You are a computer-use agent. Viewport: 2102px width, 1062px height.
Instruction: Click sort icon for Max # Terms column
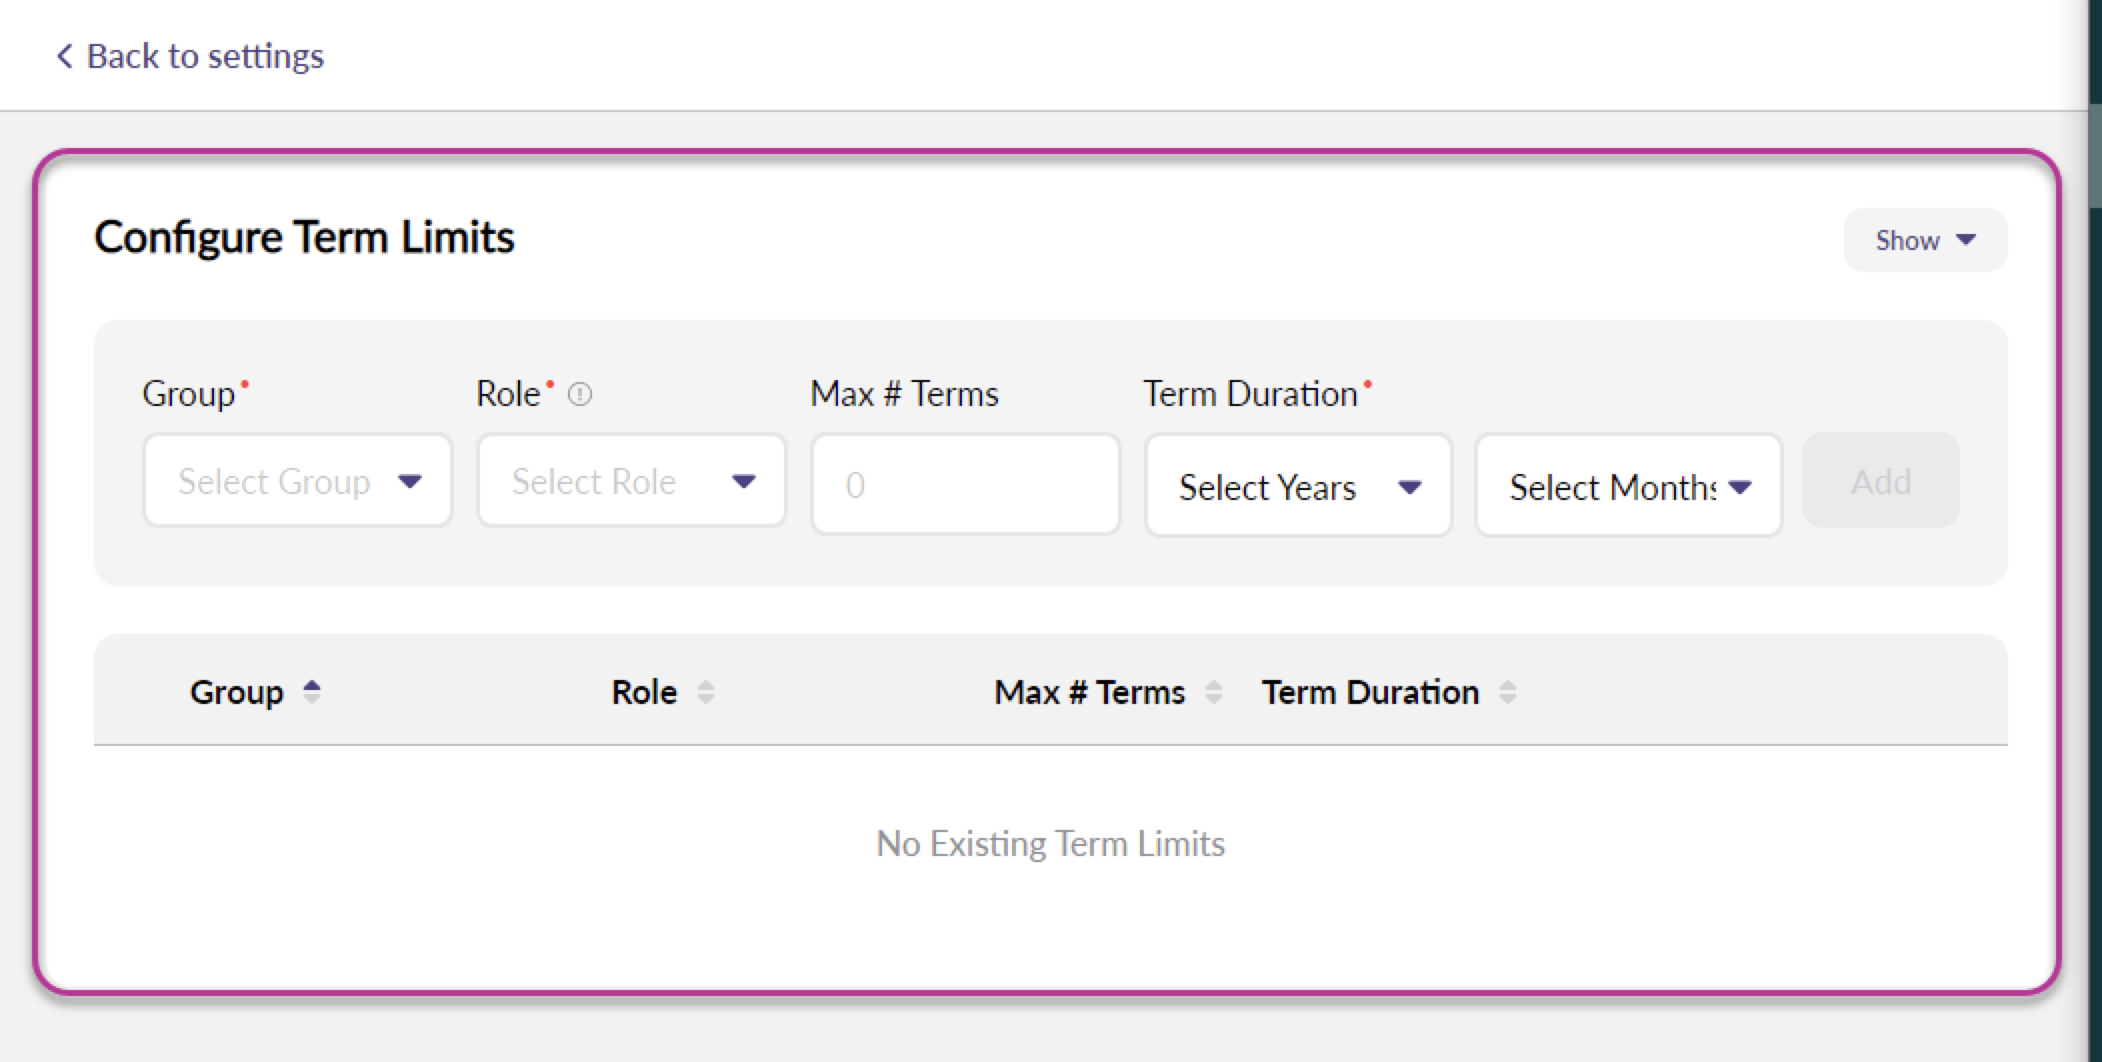pyautogui.click(x=1214, y=692)
